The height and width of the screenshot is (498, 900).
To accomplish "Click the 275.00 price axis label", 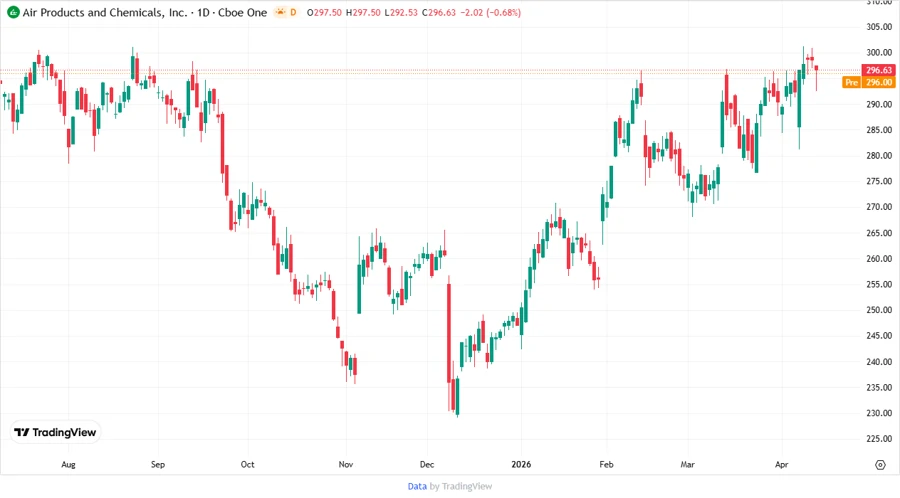I will click(879, 181).
